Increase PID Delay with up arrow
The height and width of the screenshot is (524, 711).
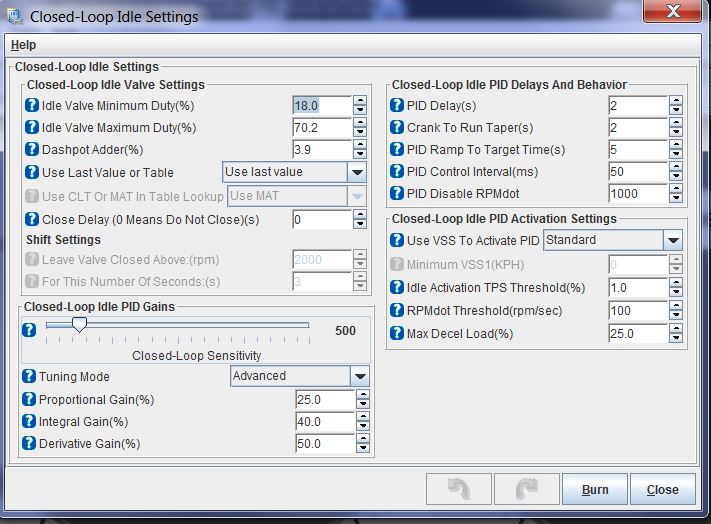[676, 101]
